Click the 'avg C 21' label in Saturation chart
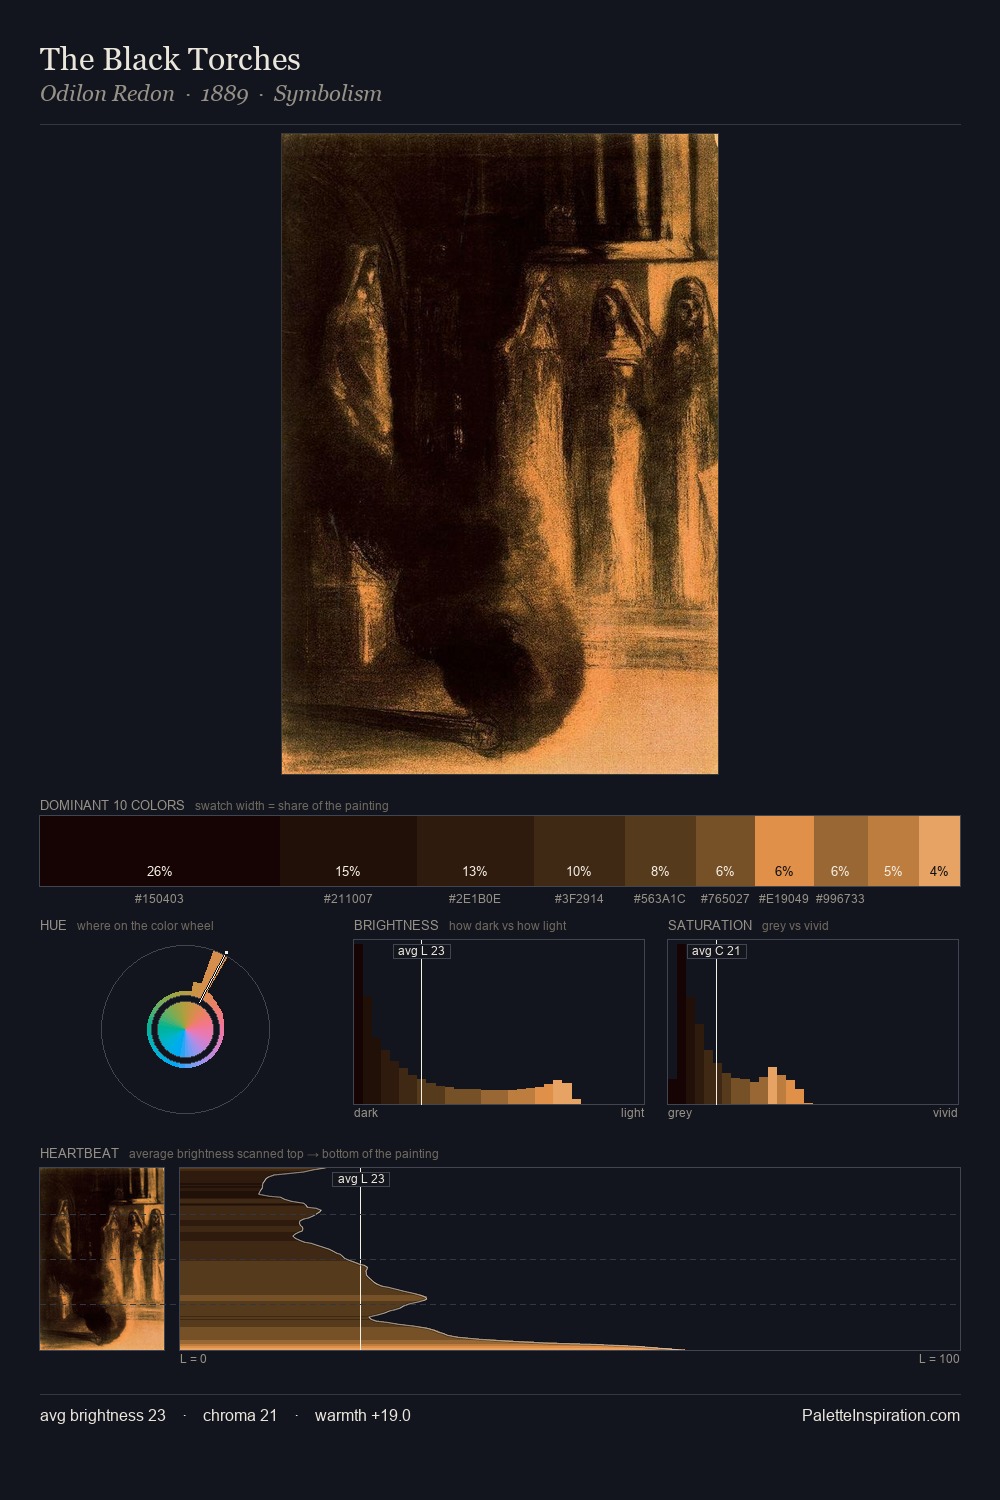This screenshot has width=1000, height=1500. 717,951
